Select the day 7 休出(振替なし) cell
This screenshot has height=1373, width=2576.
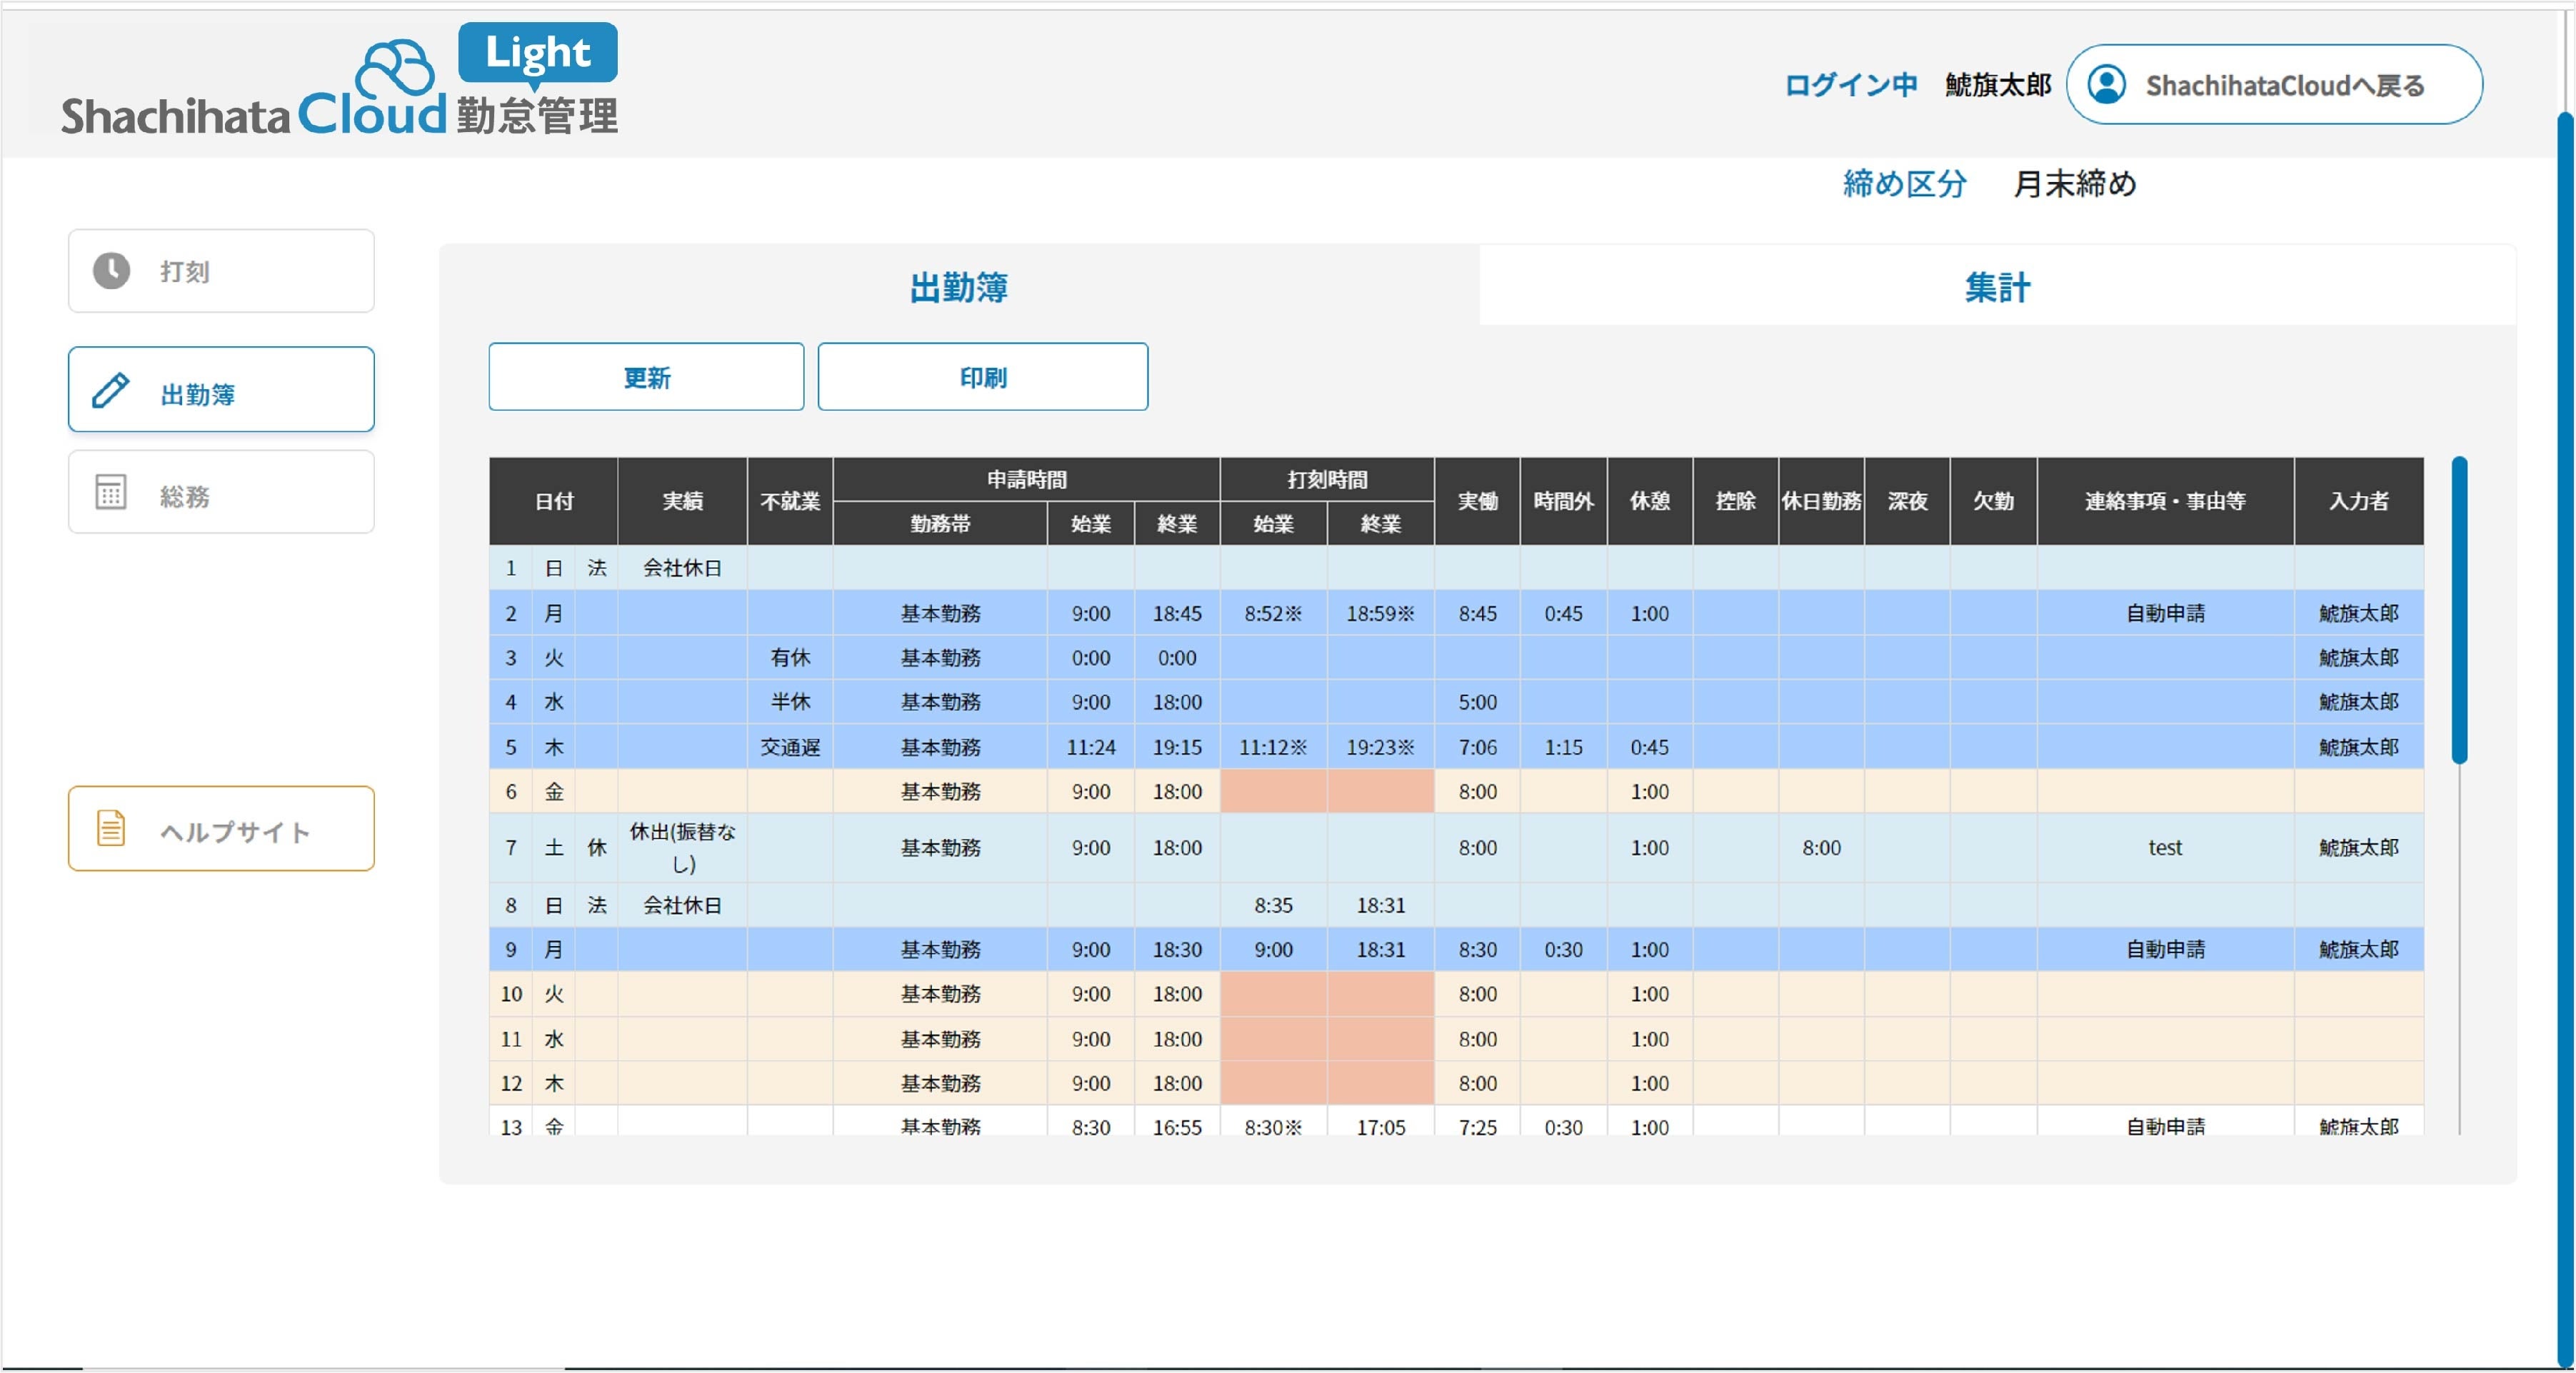(x=682, y=847)
